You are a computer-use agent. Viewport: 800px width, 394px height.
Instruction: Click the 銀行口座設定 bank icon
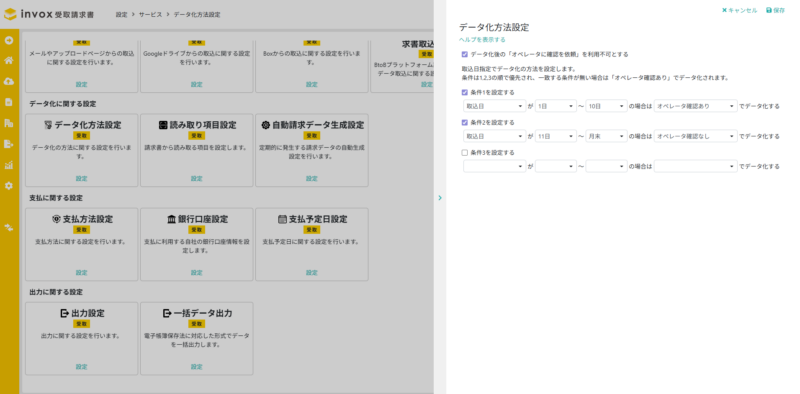point(171,219)
